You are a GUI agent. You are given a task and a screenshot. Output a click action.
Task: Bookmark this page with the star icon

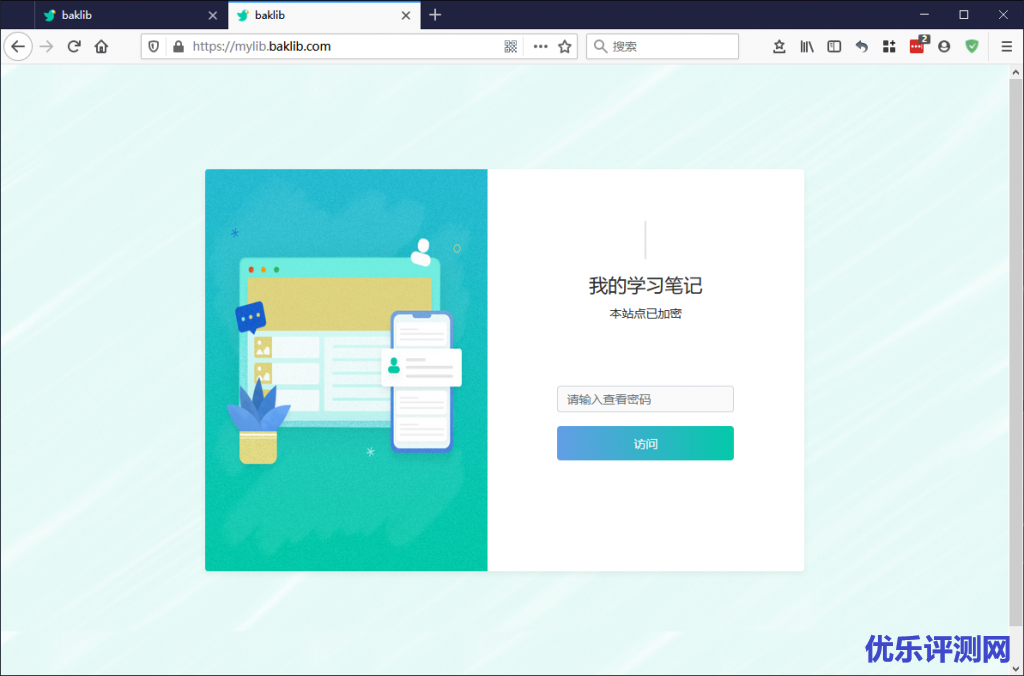pos(565,46)
